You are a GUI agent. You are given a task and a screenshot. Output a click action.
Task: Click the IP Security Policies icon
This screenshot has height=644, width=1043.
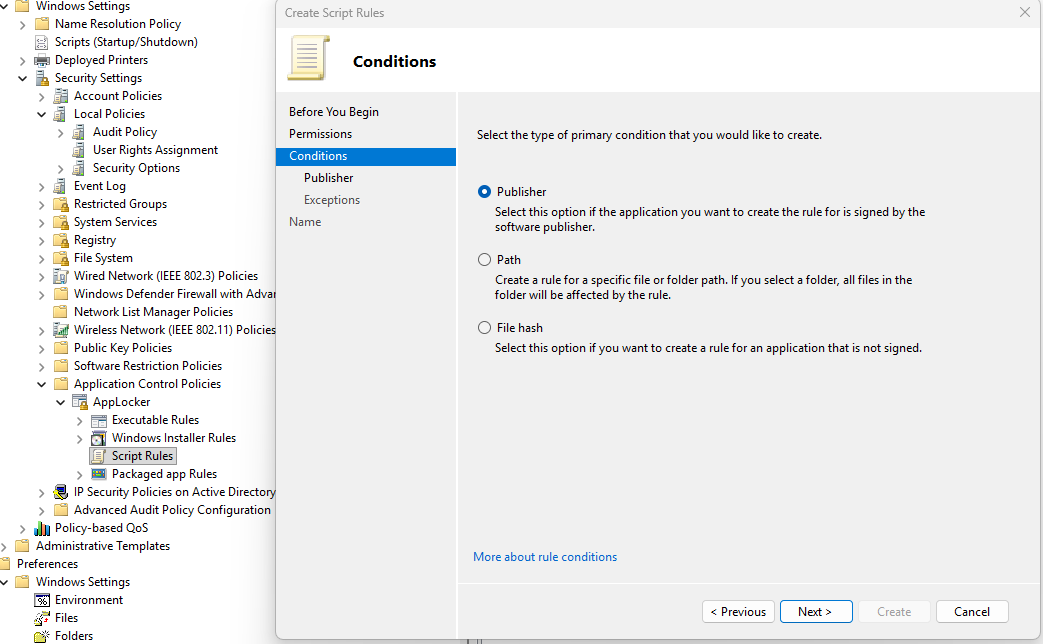click(x=61, y=492)
